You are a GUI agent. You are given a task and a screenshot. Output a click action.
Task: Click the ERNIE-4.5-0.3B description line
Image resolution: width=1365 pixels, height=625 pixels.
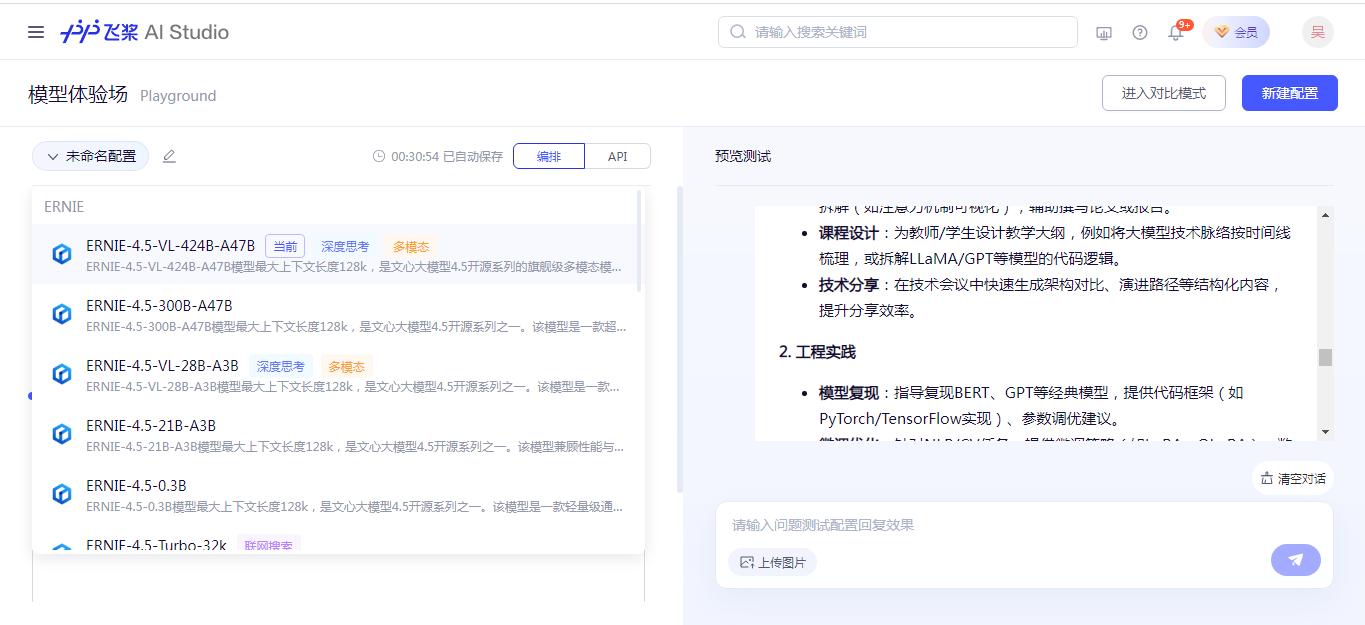pos(354,507)
